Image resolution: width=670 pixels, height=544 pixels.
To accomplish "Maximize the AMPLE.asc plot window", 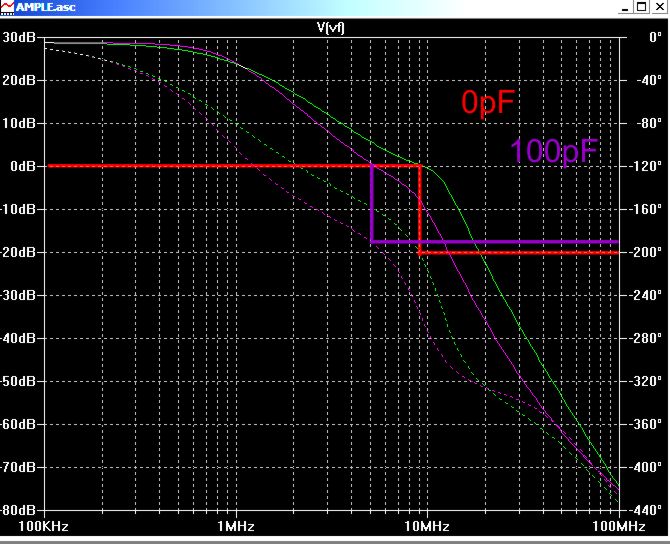I will pyautogui.click(x=641, y=7).
